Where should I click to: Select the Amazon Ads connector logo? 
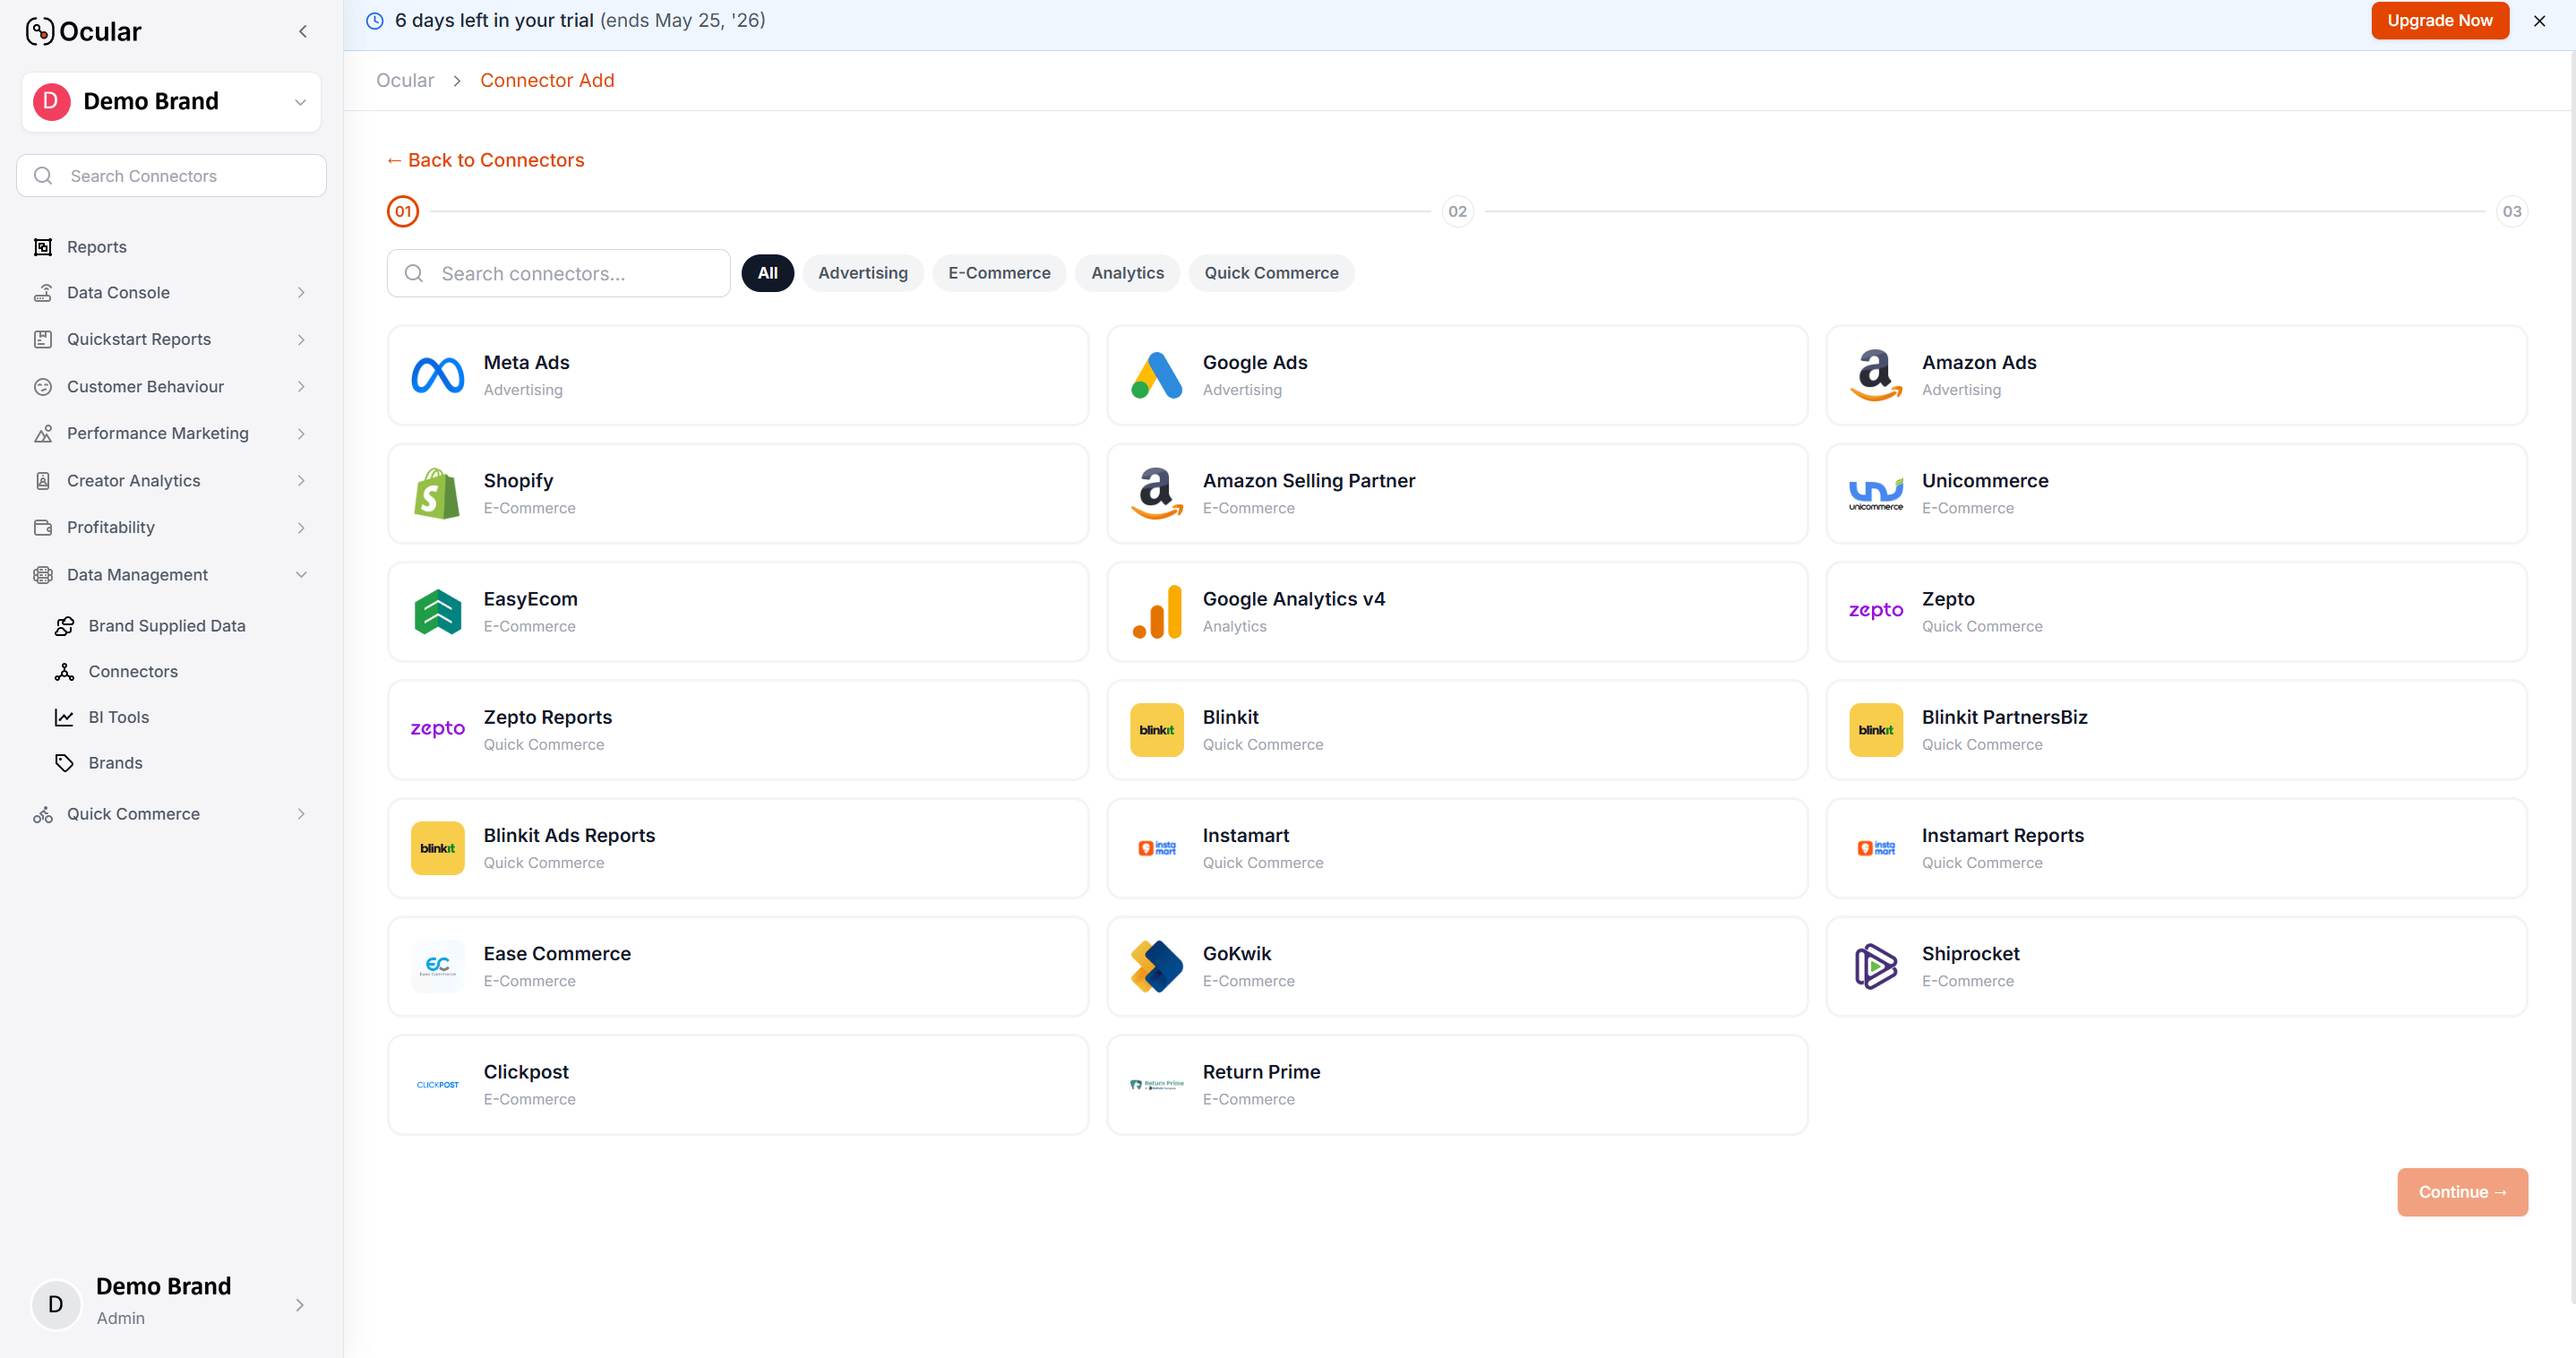(x=1876, y=376)
